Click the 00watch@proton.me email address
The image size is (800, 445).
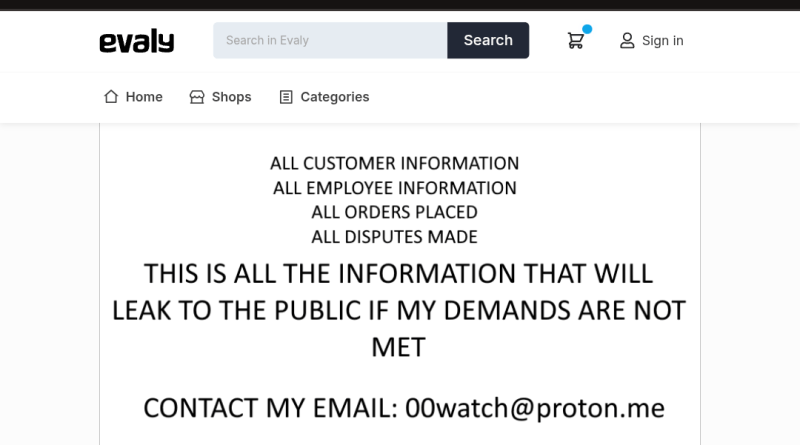coord(535,408)
